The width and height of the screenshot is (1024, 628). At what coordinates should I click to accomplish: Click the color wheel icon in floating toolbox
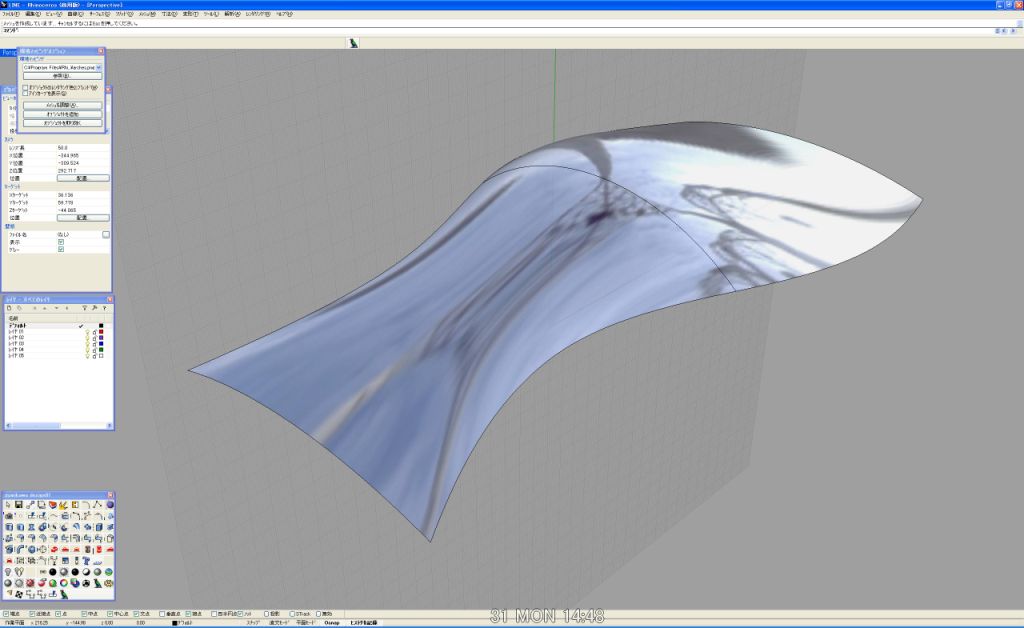64,582
